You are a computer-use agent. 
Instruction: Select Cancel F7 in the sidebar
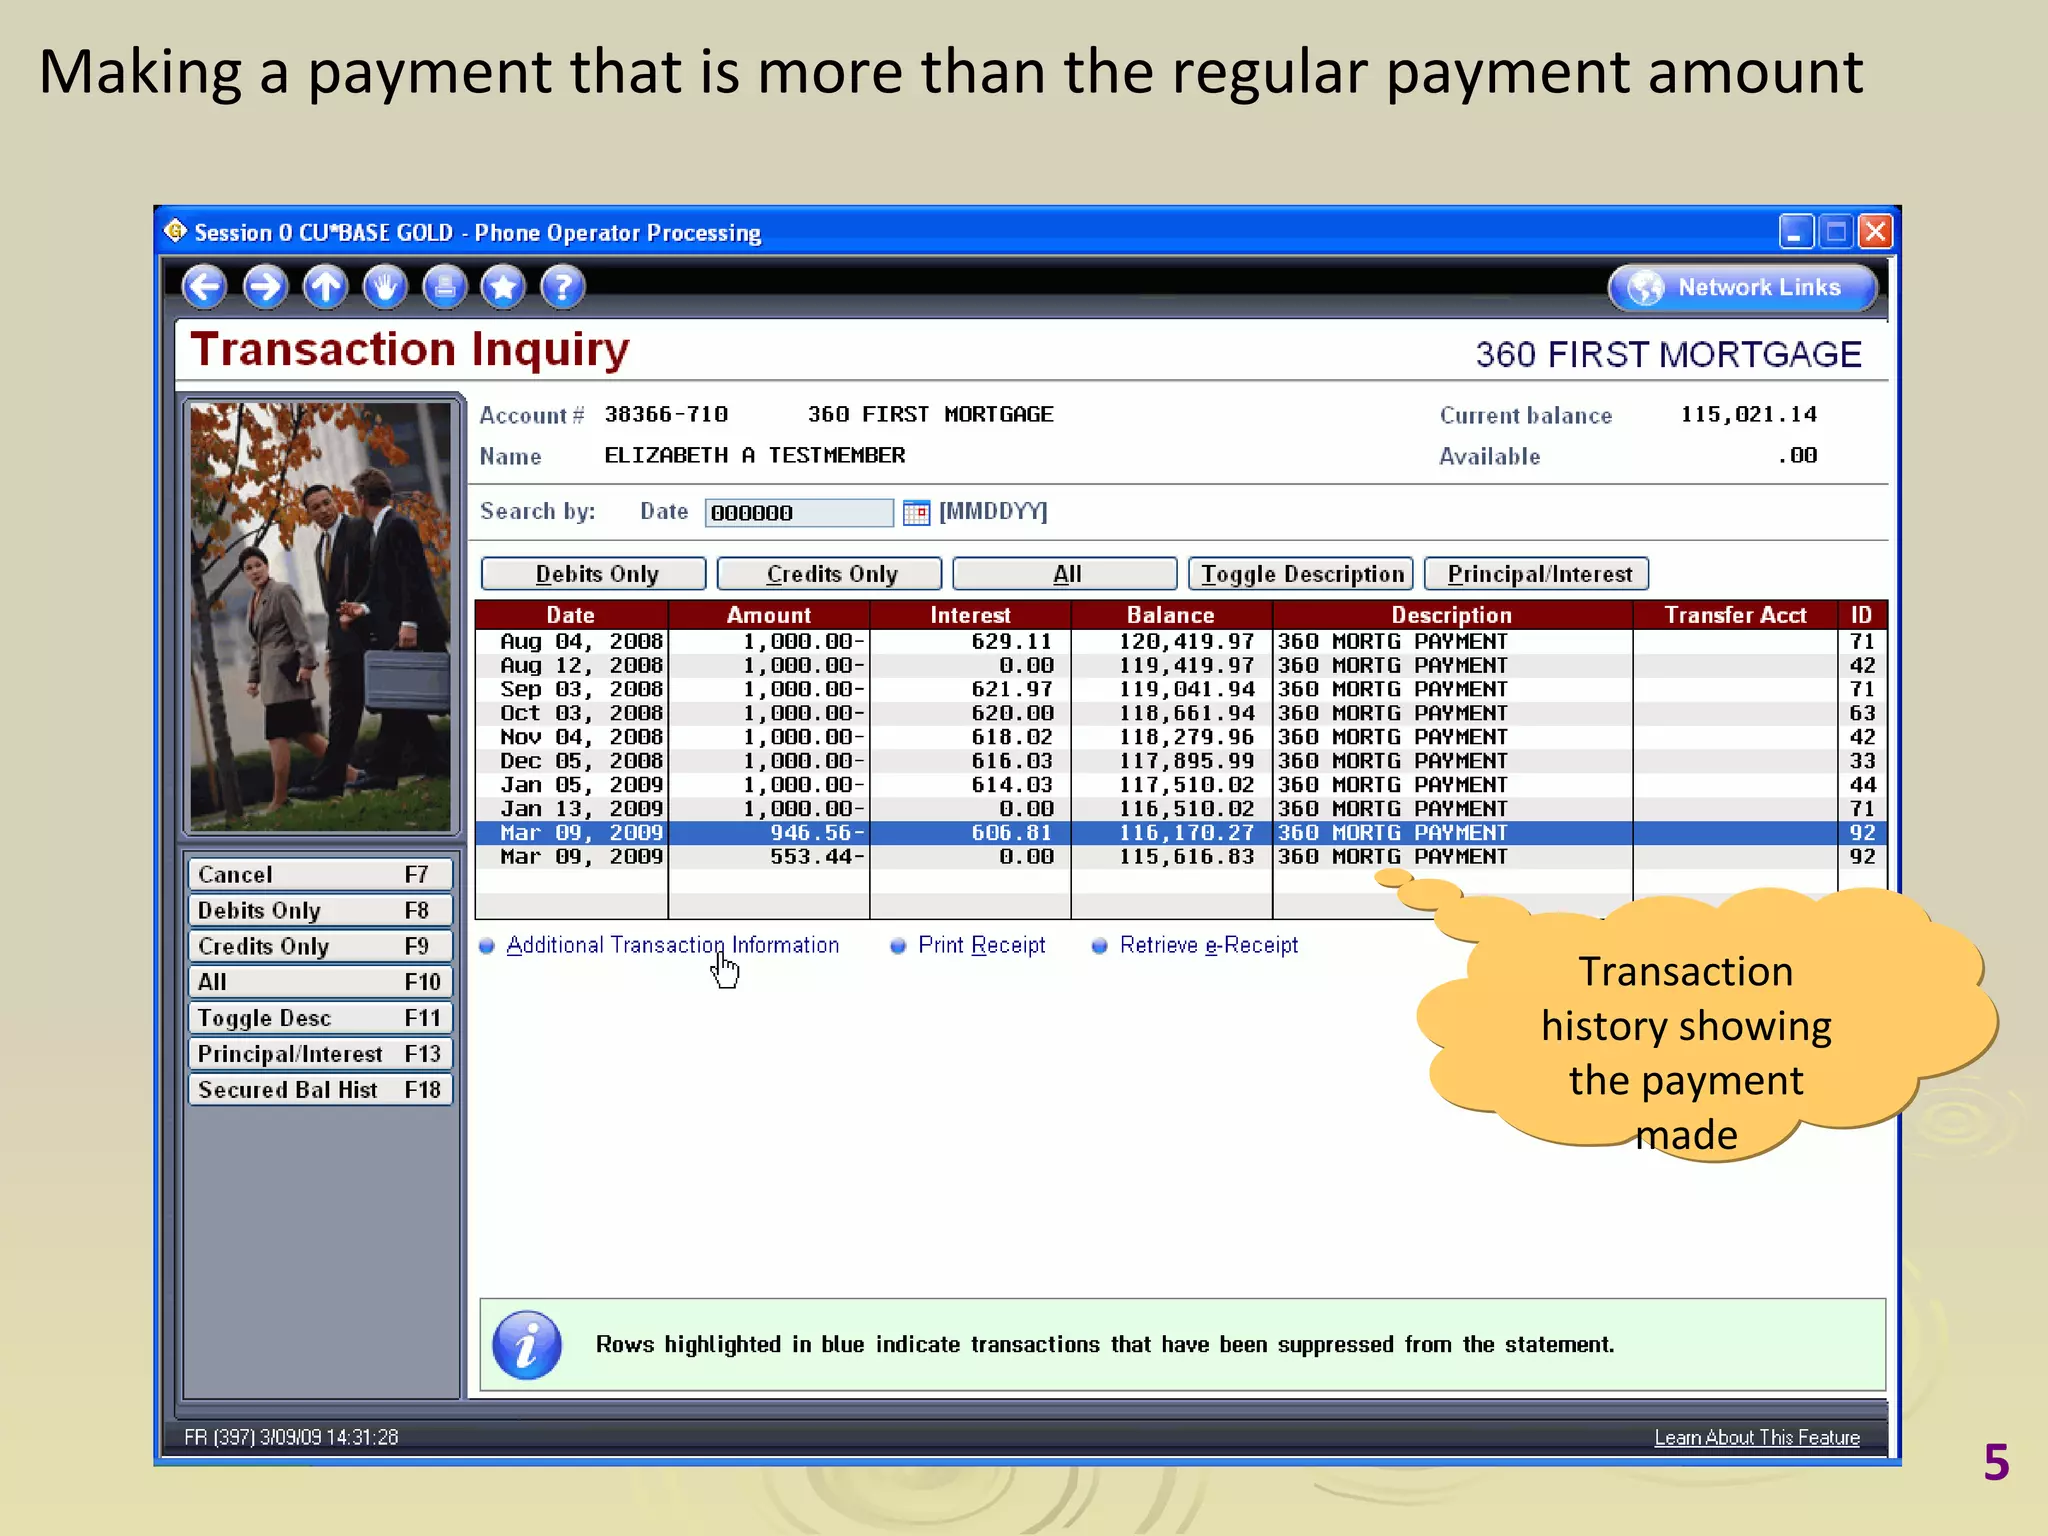[x=320, y=875]
